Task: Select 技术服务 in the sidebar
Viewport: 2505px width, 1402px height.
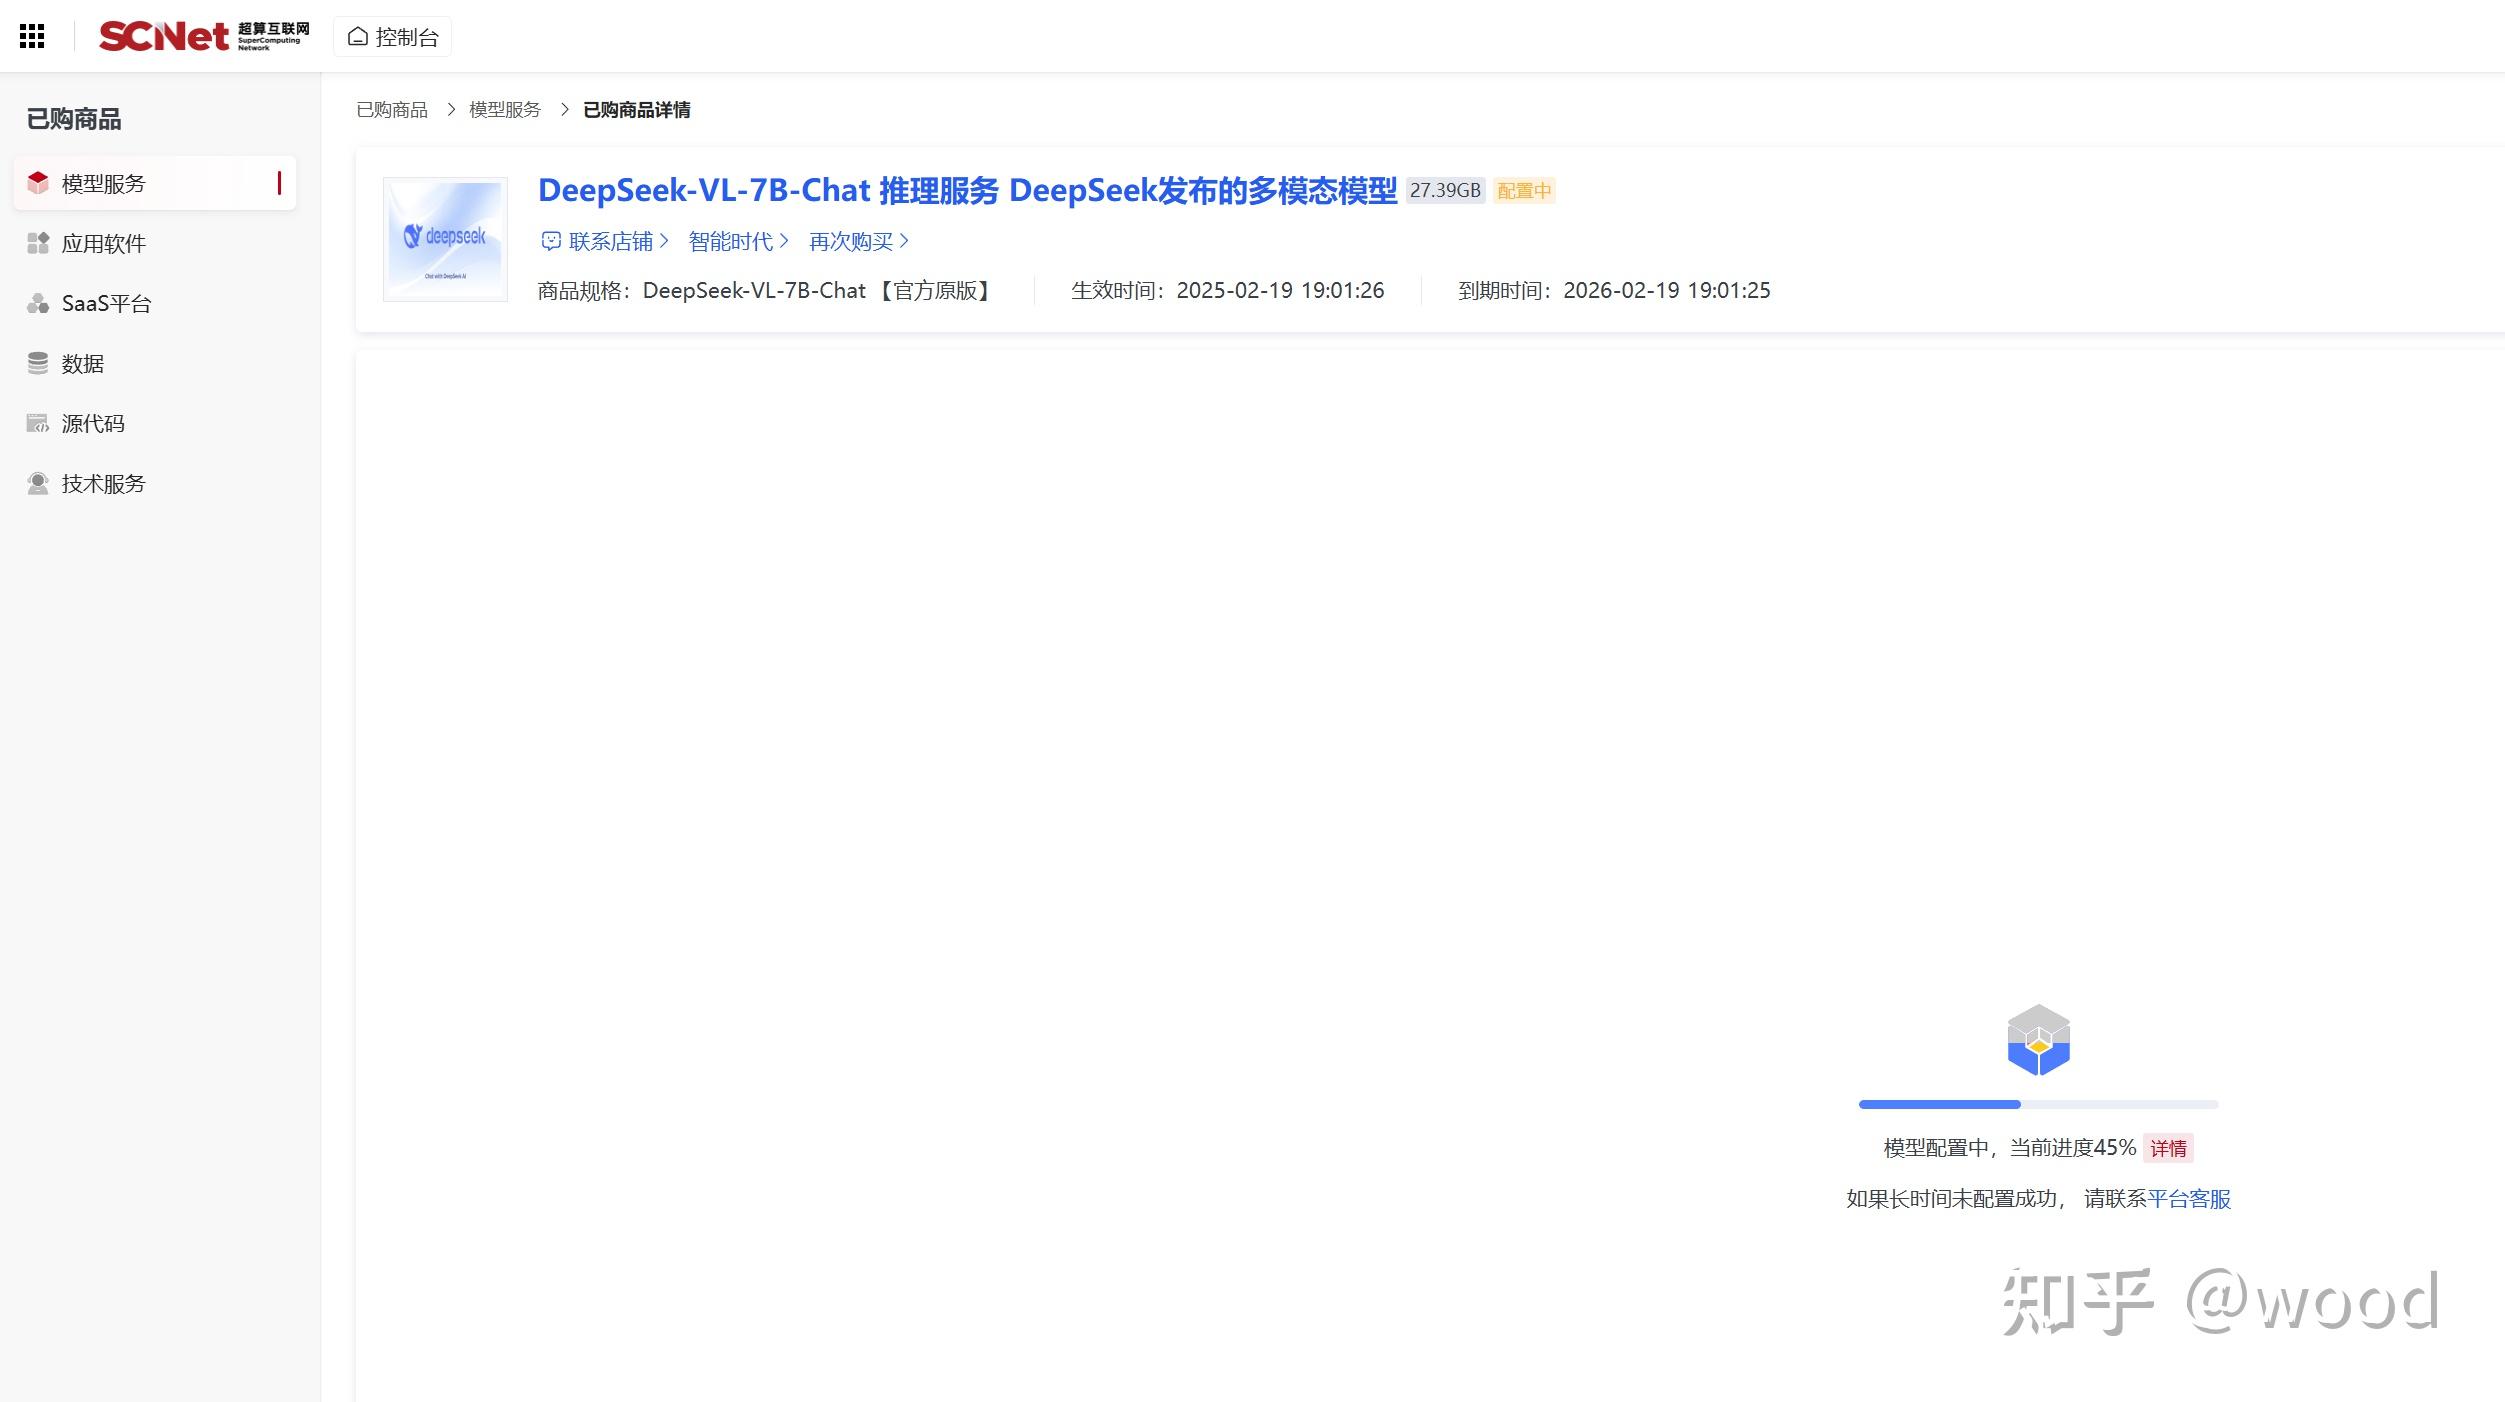Action: [103, 483]
